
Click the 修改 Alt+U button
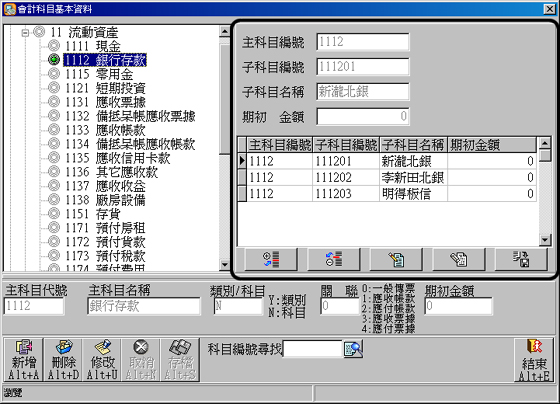(102, 360)
